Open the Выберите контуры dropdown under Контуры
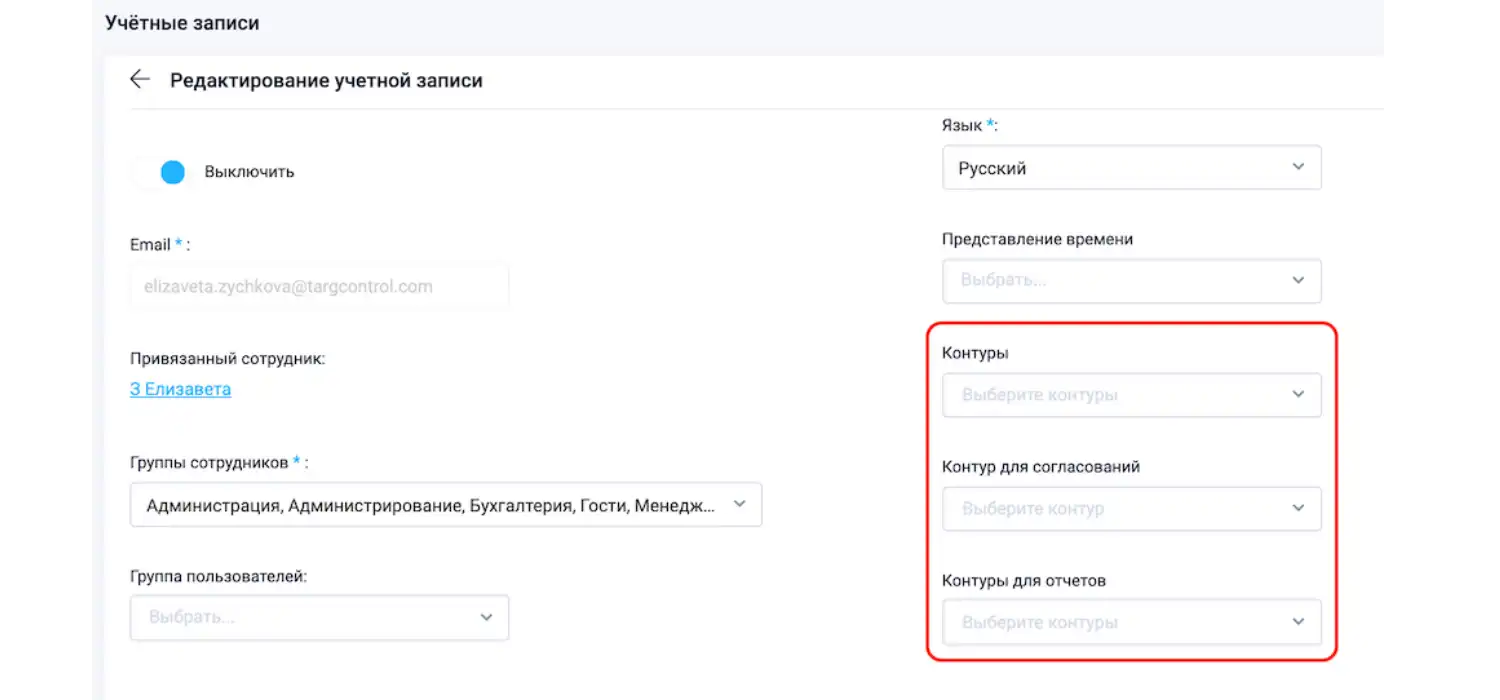This screenshot has height=700, width=1500. [x=1100, y=395]
